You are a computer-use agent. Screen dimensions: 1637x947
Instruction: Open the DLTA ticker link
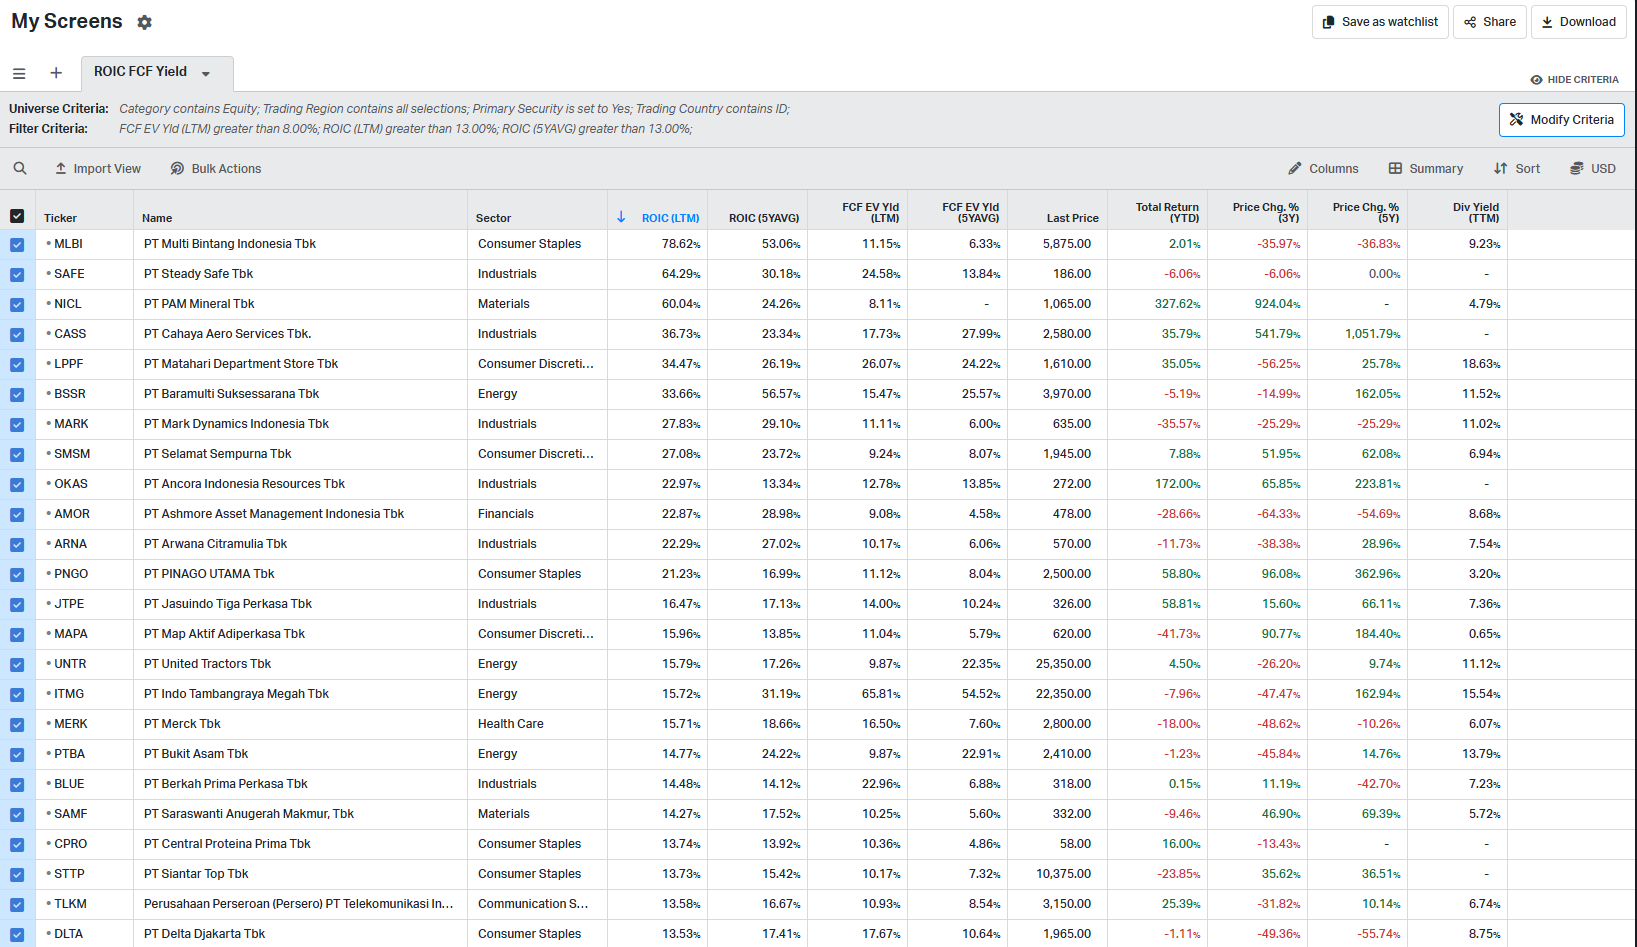[x=68, y=934]
